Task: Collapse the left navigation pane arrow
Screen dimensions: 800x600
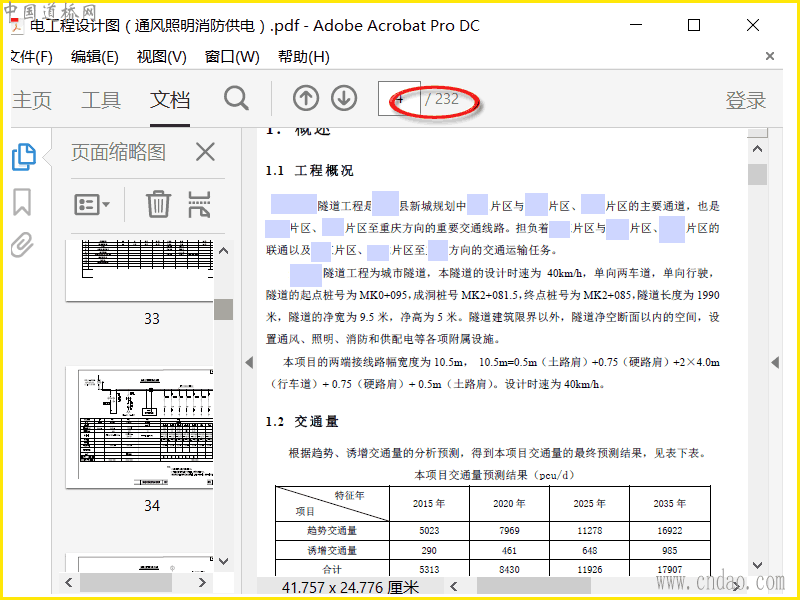Action: [x=249, y=363]
